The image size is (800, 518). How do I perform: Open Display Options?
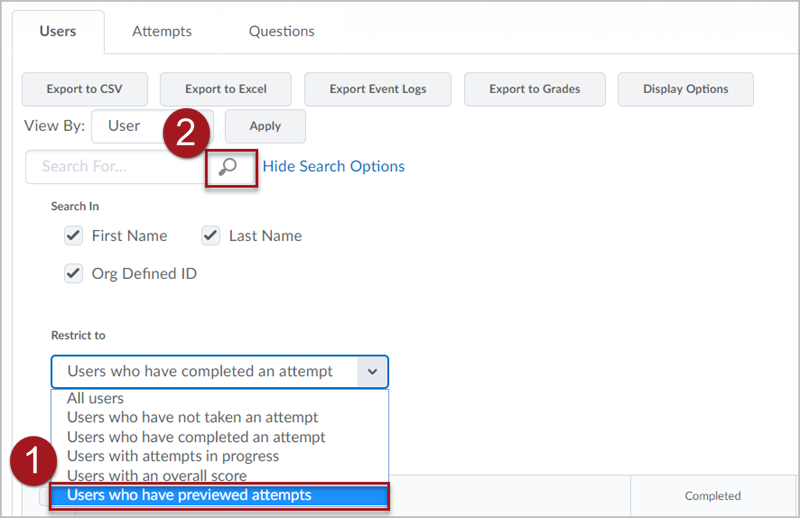pos(685,89)
